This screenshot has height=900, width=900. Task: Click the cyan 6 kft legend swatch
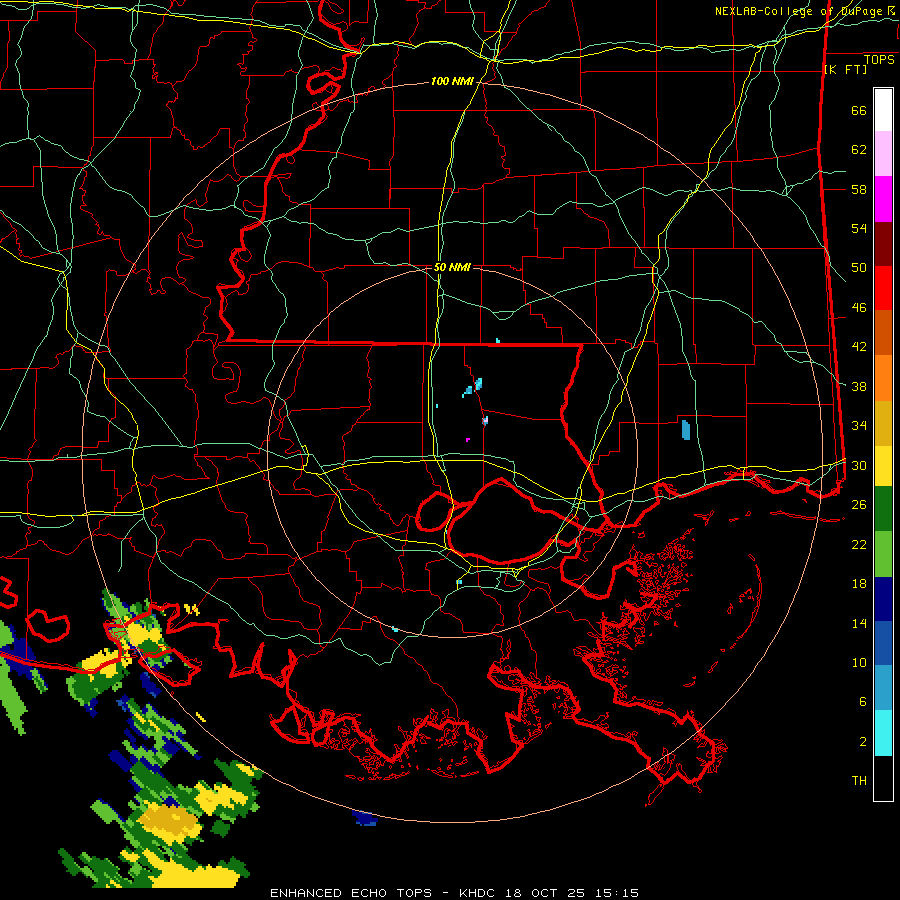(x=883, y=733)
